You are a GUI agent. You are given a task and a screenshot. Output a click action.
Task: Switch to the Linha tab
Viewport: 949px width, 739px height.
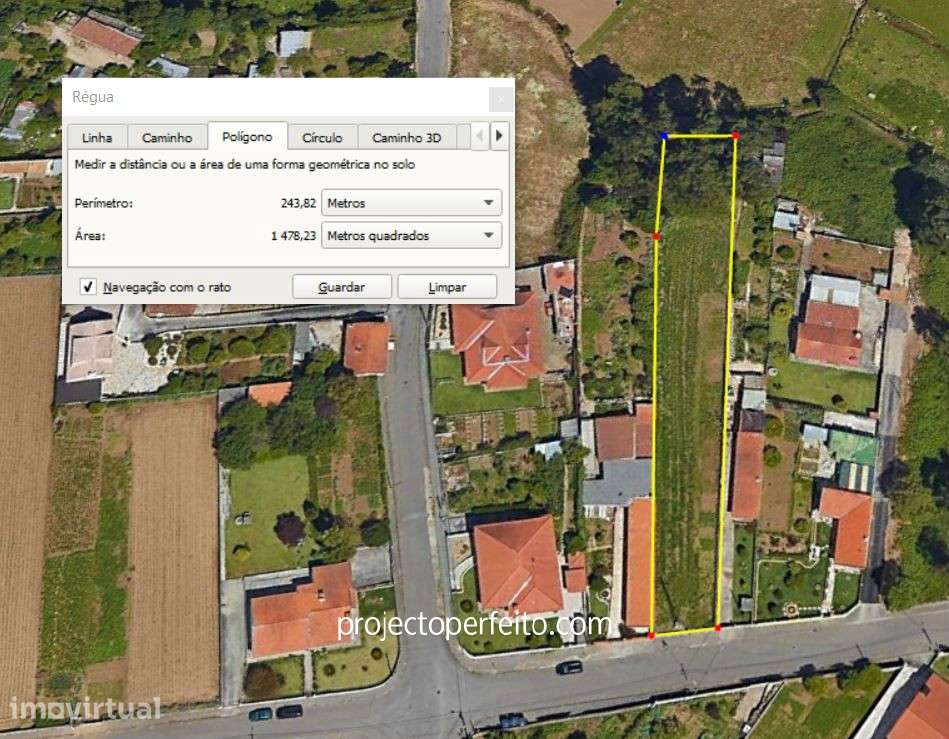click(97, 137)
